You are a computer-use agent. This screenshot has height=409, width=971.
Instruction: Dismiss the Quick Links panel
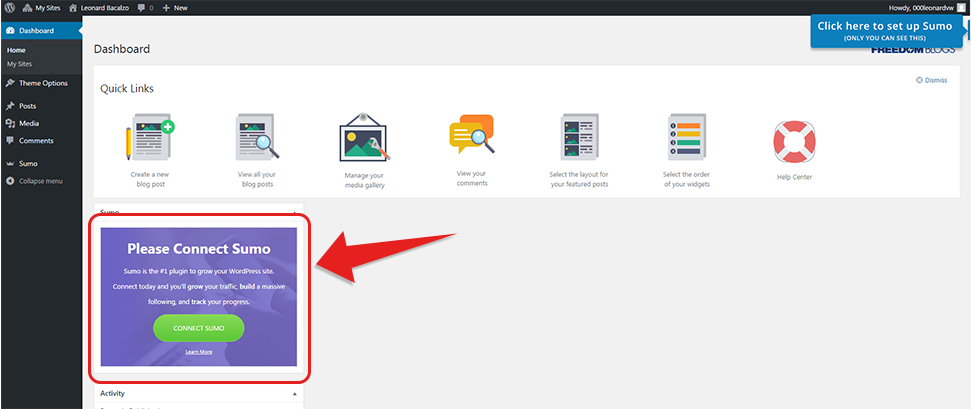pos(931,80)
